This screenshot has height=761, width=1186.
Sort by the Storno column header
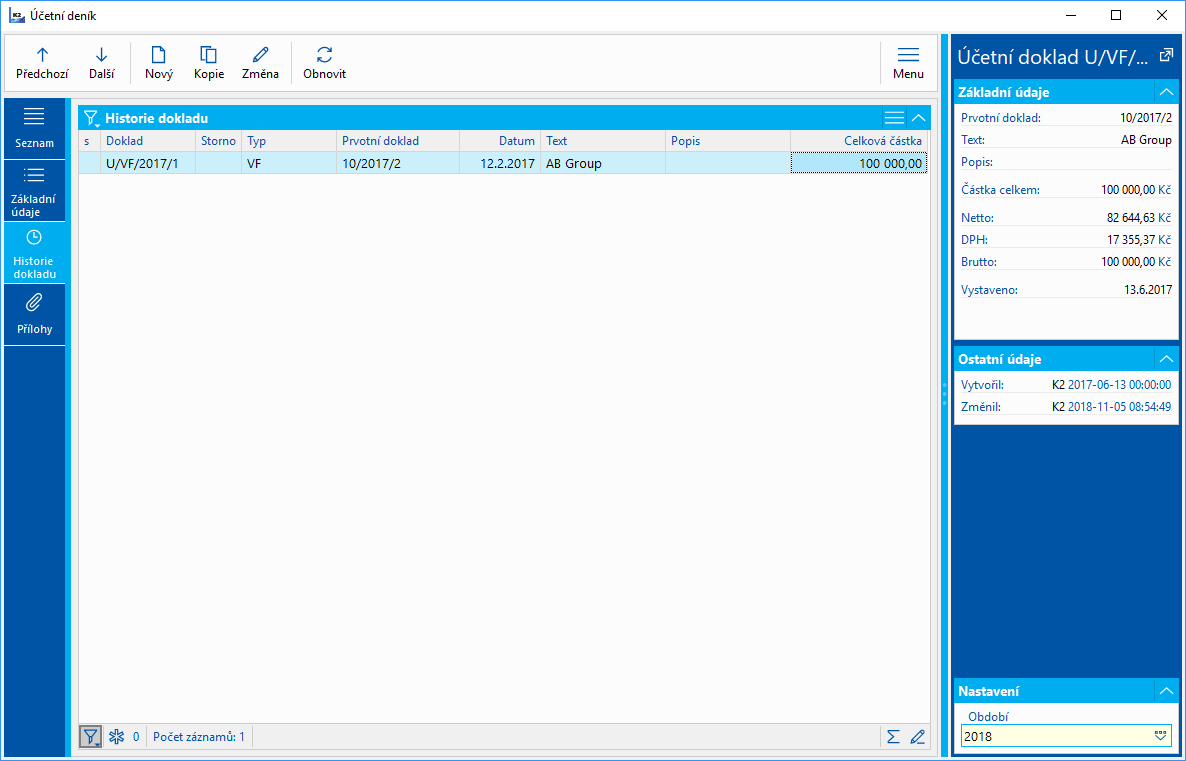[218, 141]
